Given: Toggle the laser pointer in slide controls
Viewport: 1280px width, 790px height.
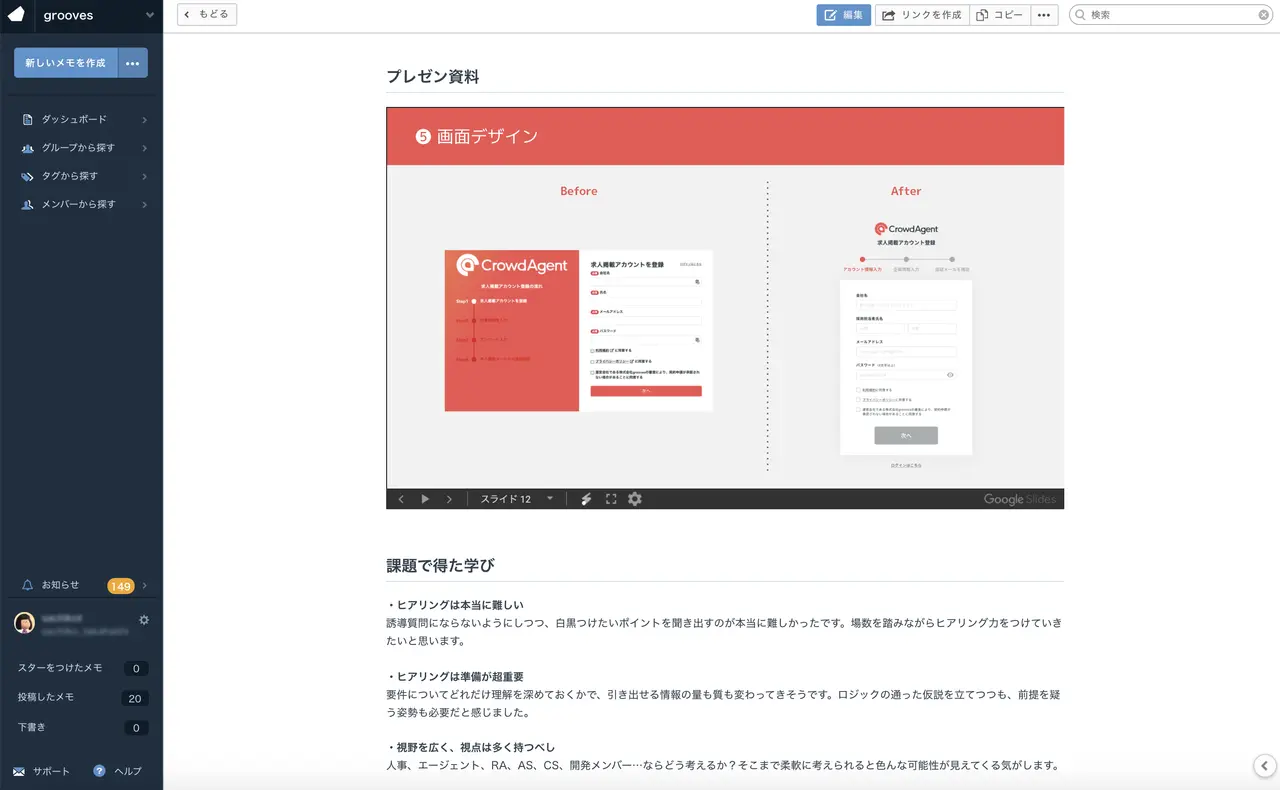Looking at the screenshot, I should [587, 499].
